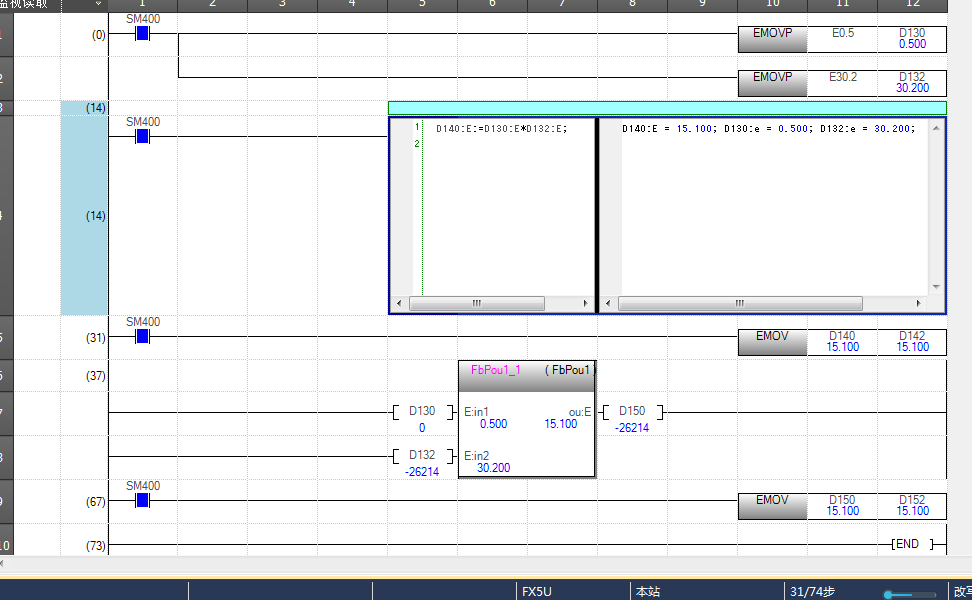The width and height of the screenshot is (972, 600).
Task: Select the EMOVP instruction with E0.5
Action: [771, 39]
